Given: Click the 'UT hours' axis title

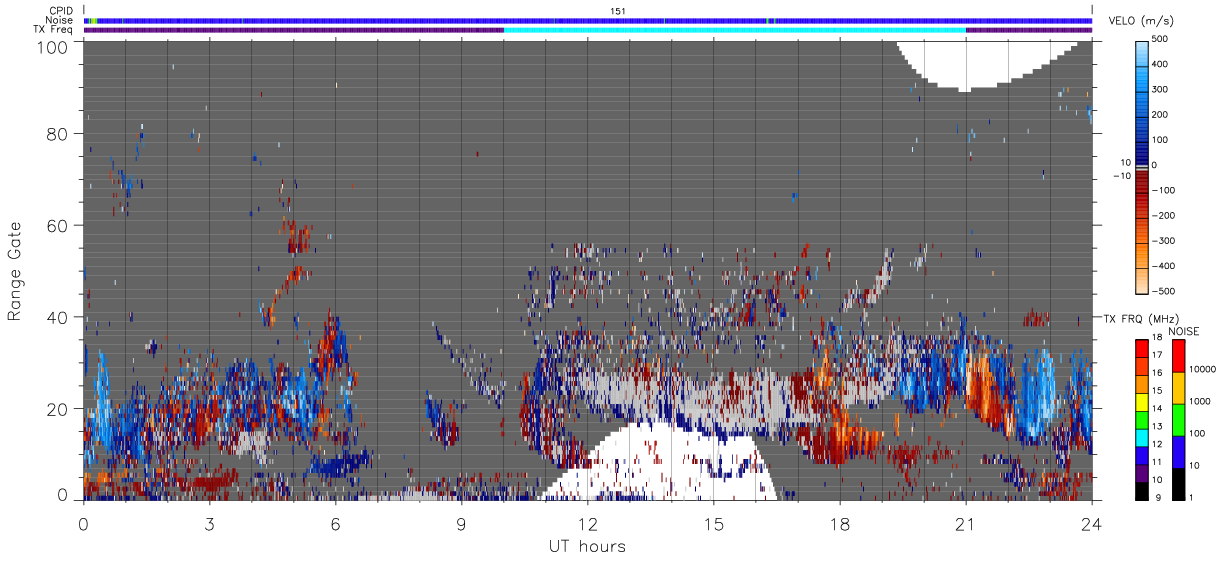Looking at the screenshot, I should pyautogui.click(x=587, y=546).
